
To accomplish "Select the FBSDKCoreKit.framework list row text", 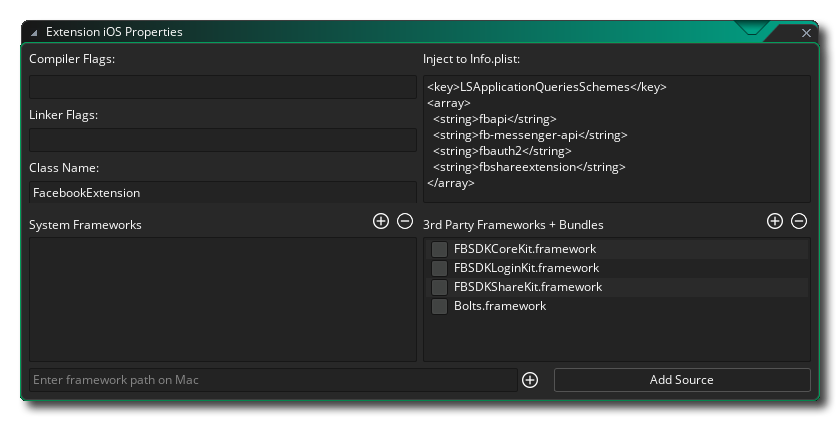I will click(x=525, y=249).
